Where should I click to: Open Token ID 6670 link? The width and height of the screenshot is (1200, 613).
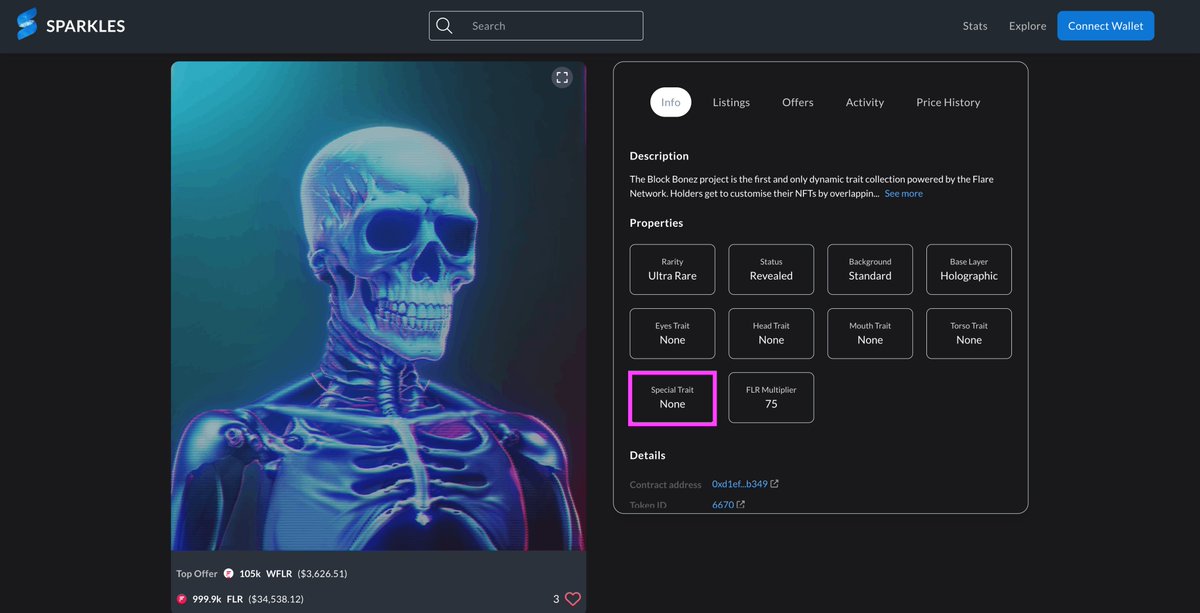pyautogui.click(x=723, y=505)
